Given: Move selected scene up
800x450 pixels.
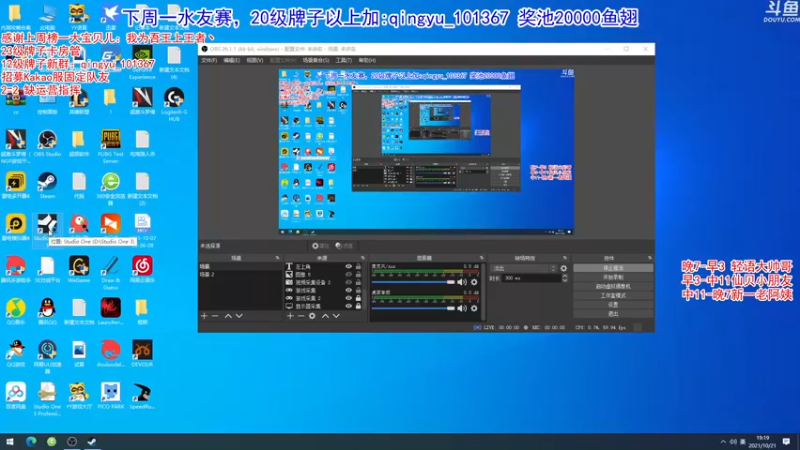Looking at the screenshot, I should (x=228, y=316).
